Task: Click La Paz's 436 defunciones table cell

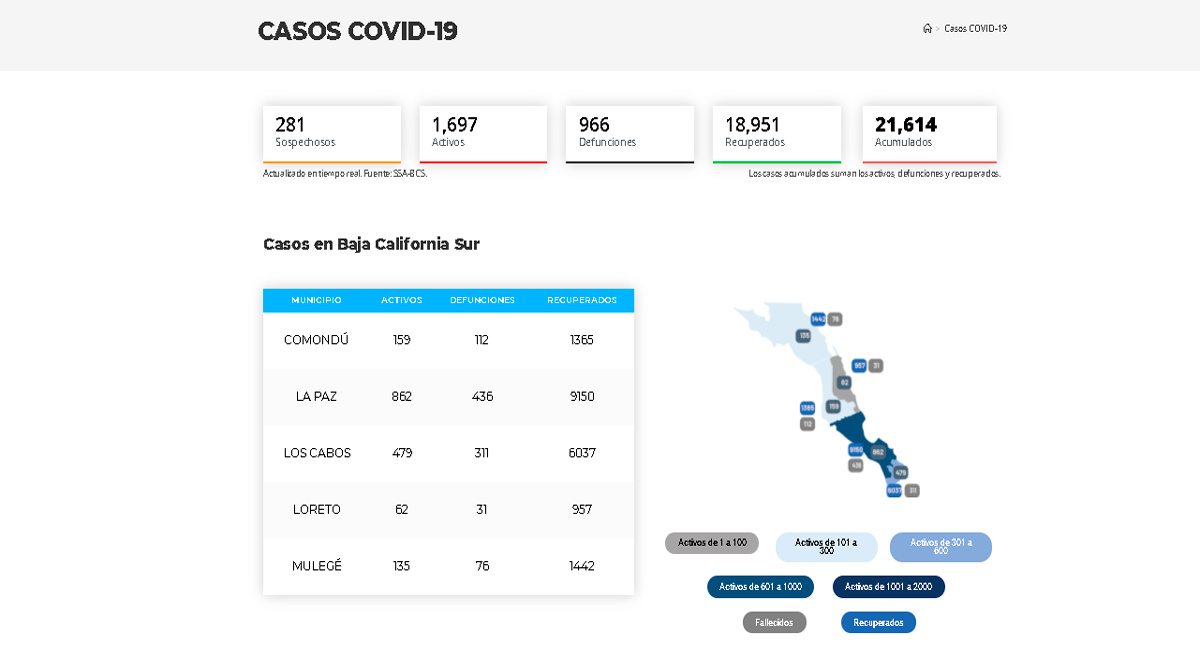Action: click(482, 396)
